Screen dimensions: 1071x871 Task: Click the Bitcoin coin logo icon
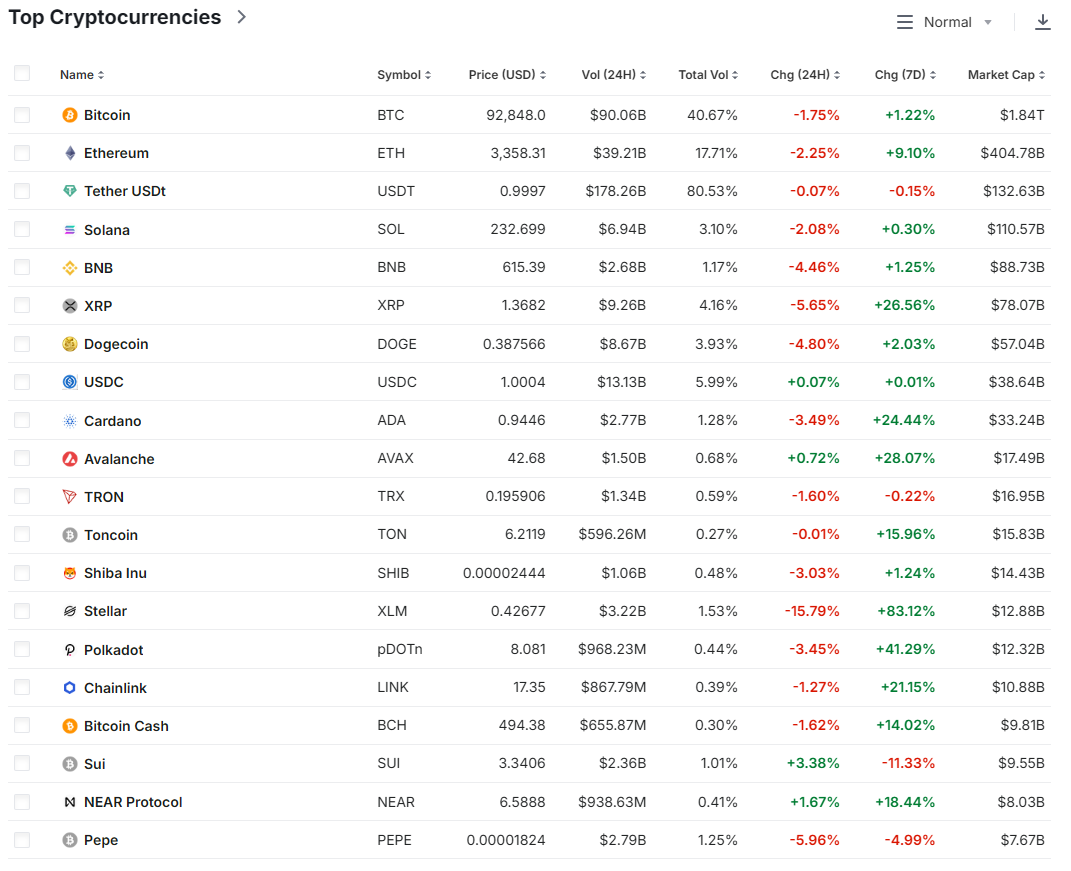[70, 115]
